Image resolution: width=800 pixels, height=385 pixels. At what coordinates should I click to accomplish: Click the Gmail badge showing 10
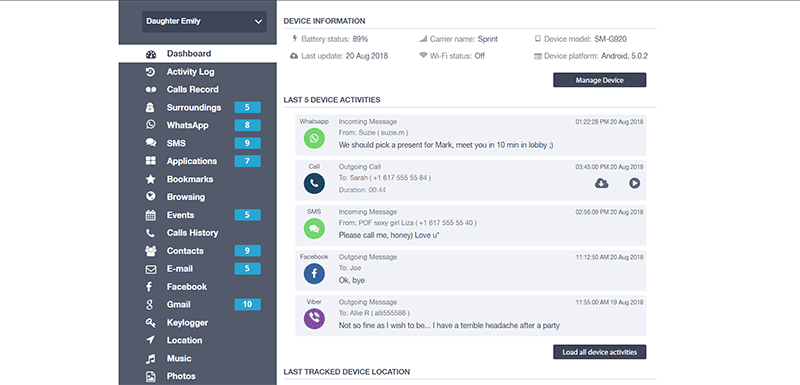coord(247,304)
